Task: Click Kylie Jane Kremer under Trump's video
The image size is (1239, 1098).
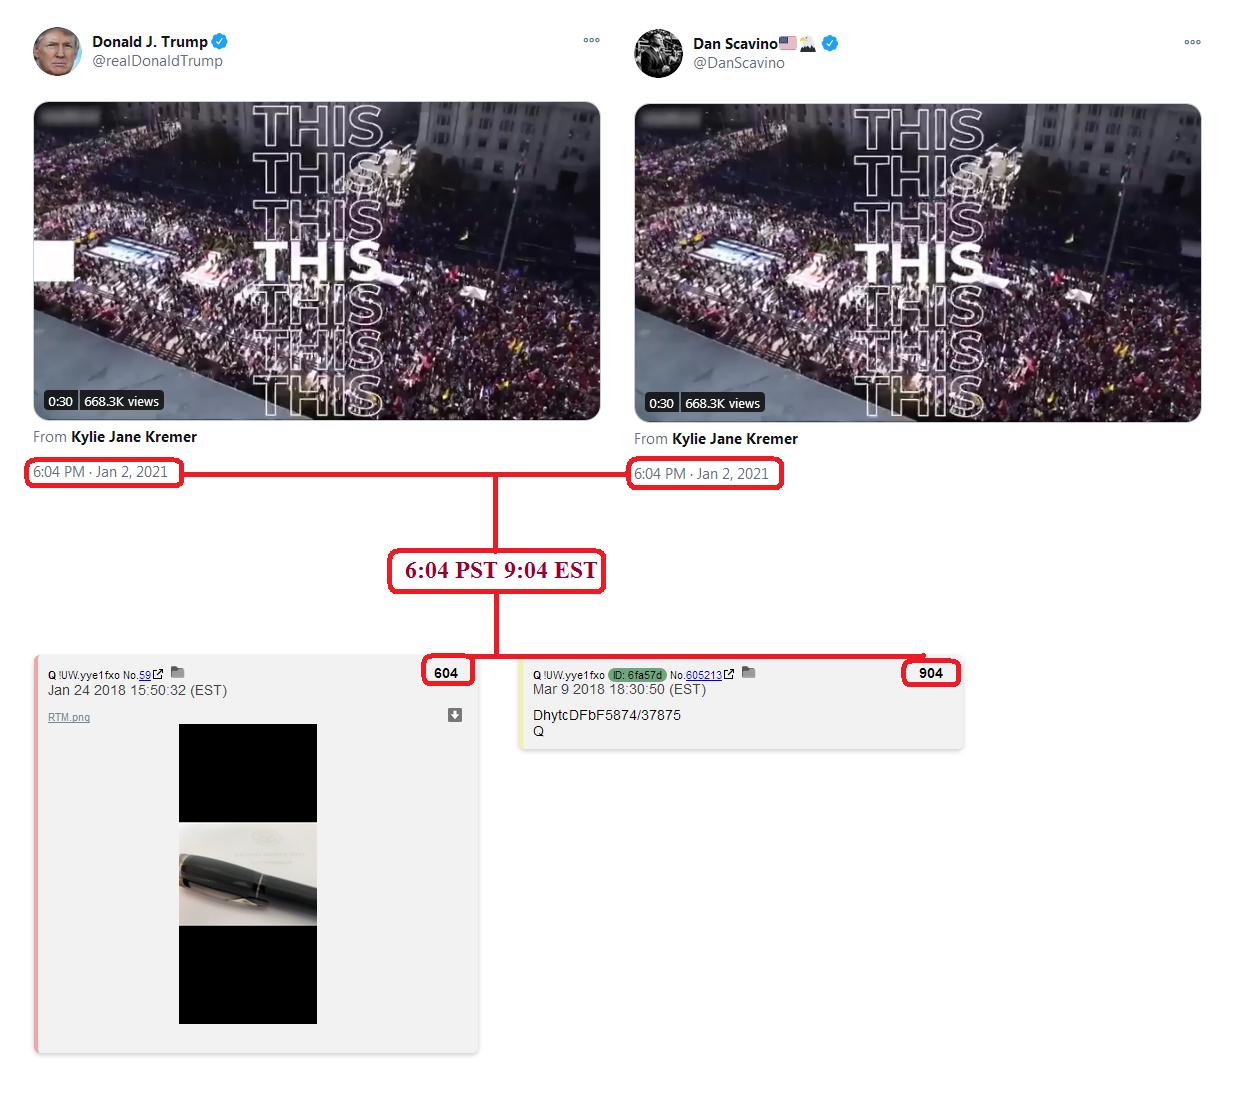Action: 134,437
